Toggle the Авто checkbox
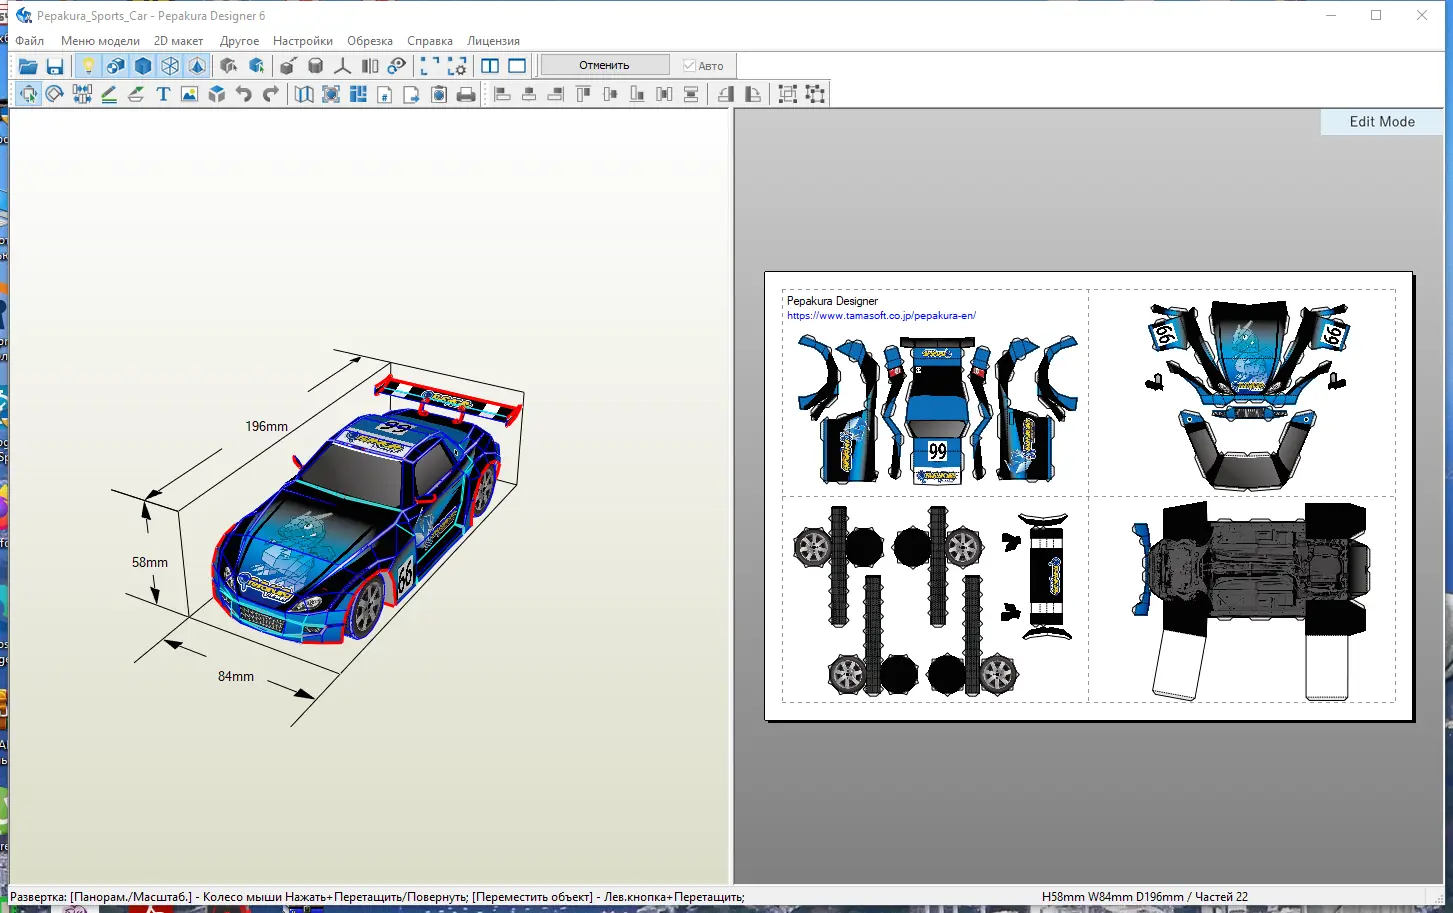This screenshot has width=1453, height=913. (689, 66)
